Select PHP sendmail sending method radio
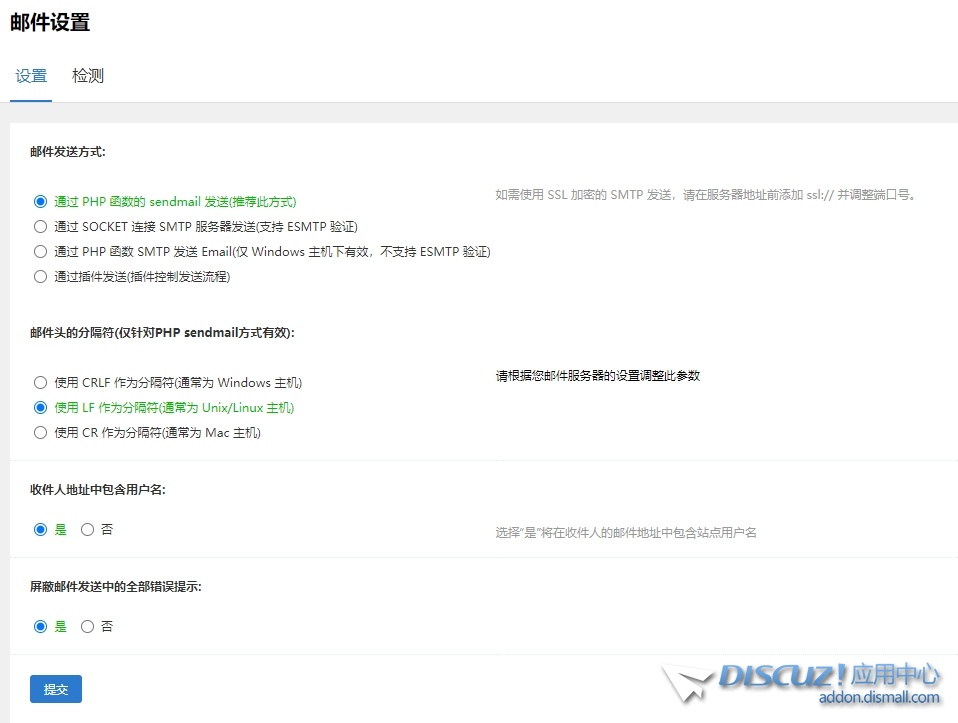 point(41,201)
